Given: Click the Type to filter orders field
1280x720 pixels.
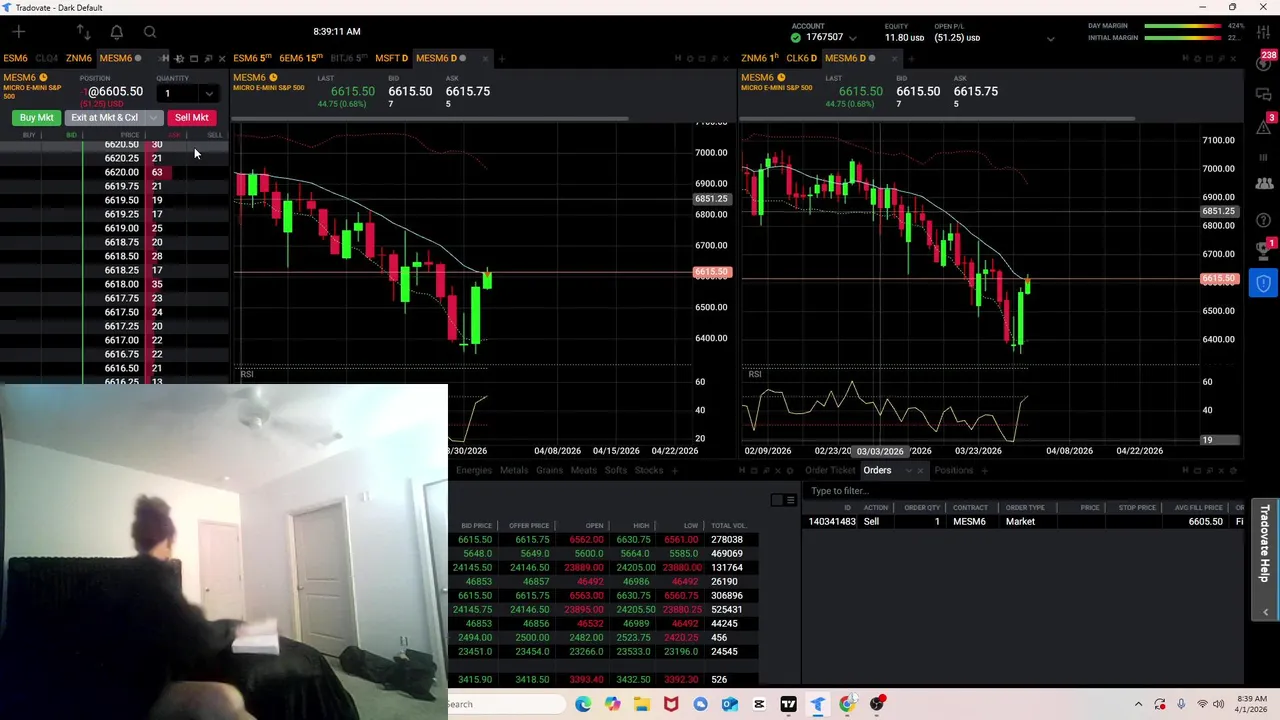Looking at the screenshot, I should [x=1024, y=491].
